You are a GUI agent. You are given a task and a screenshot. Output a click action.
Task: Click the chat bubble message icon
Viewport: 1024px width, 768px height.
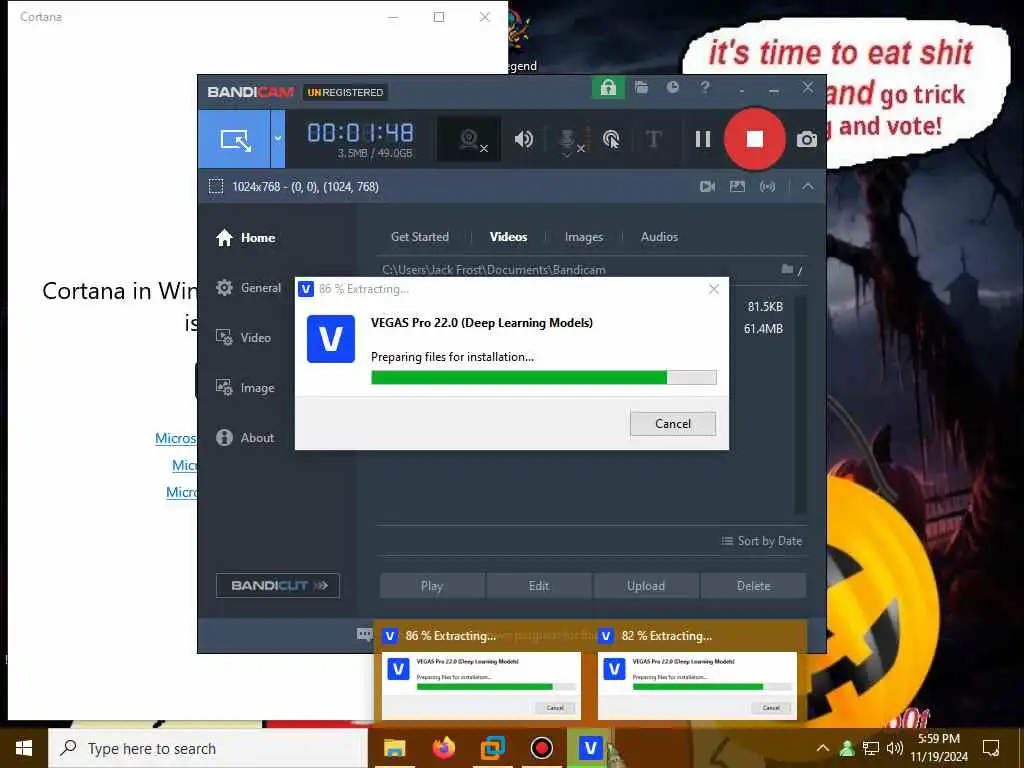[x=364, y=634]
